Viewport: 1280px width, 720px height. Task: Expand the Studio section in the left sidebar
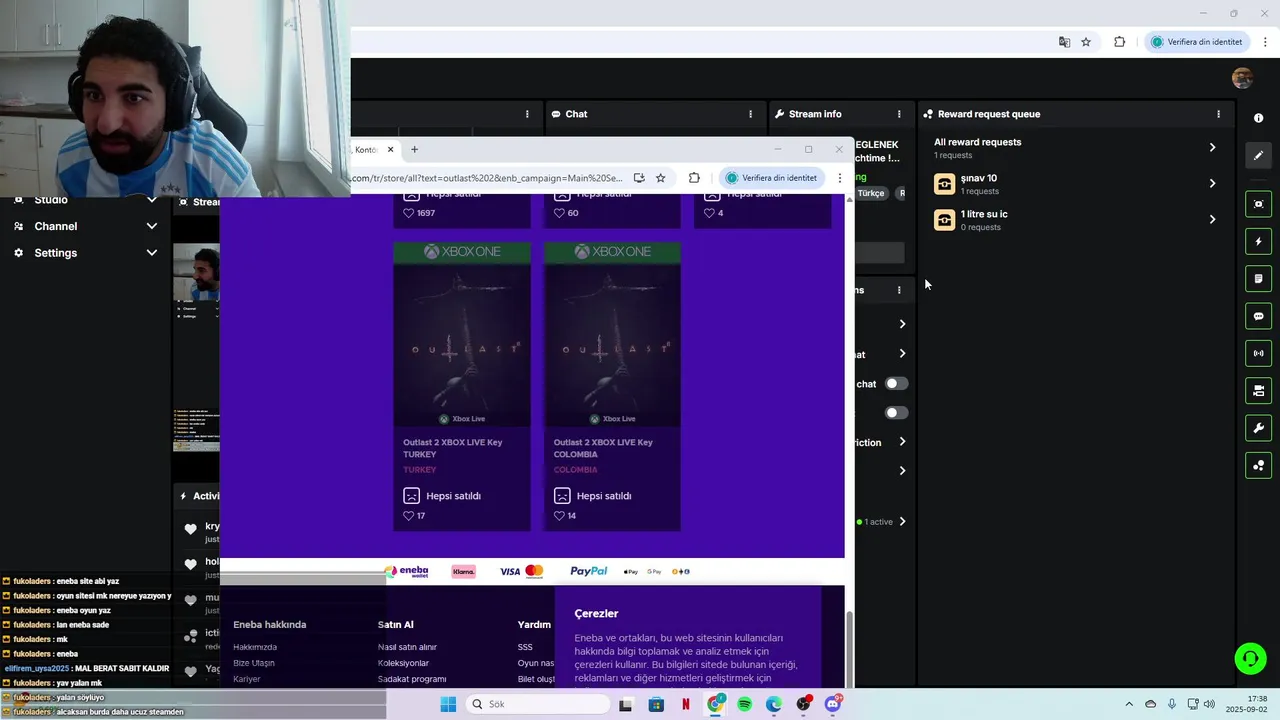click(x=152, y=200)
